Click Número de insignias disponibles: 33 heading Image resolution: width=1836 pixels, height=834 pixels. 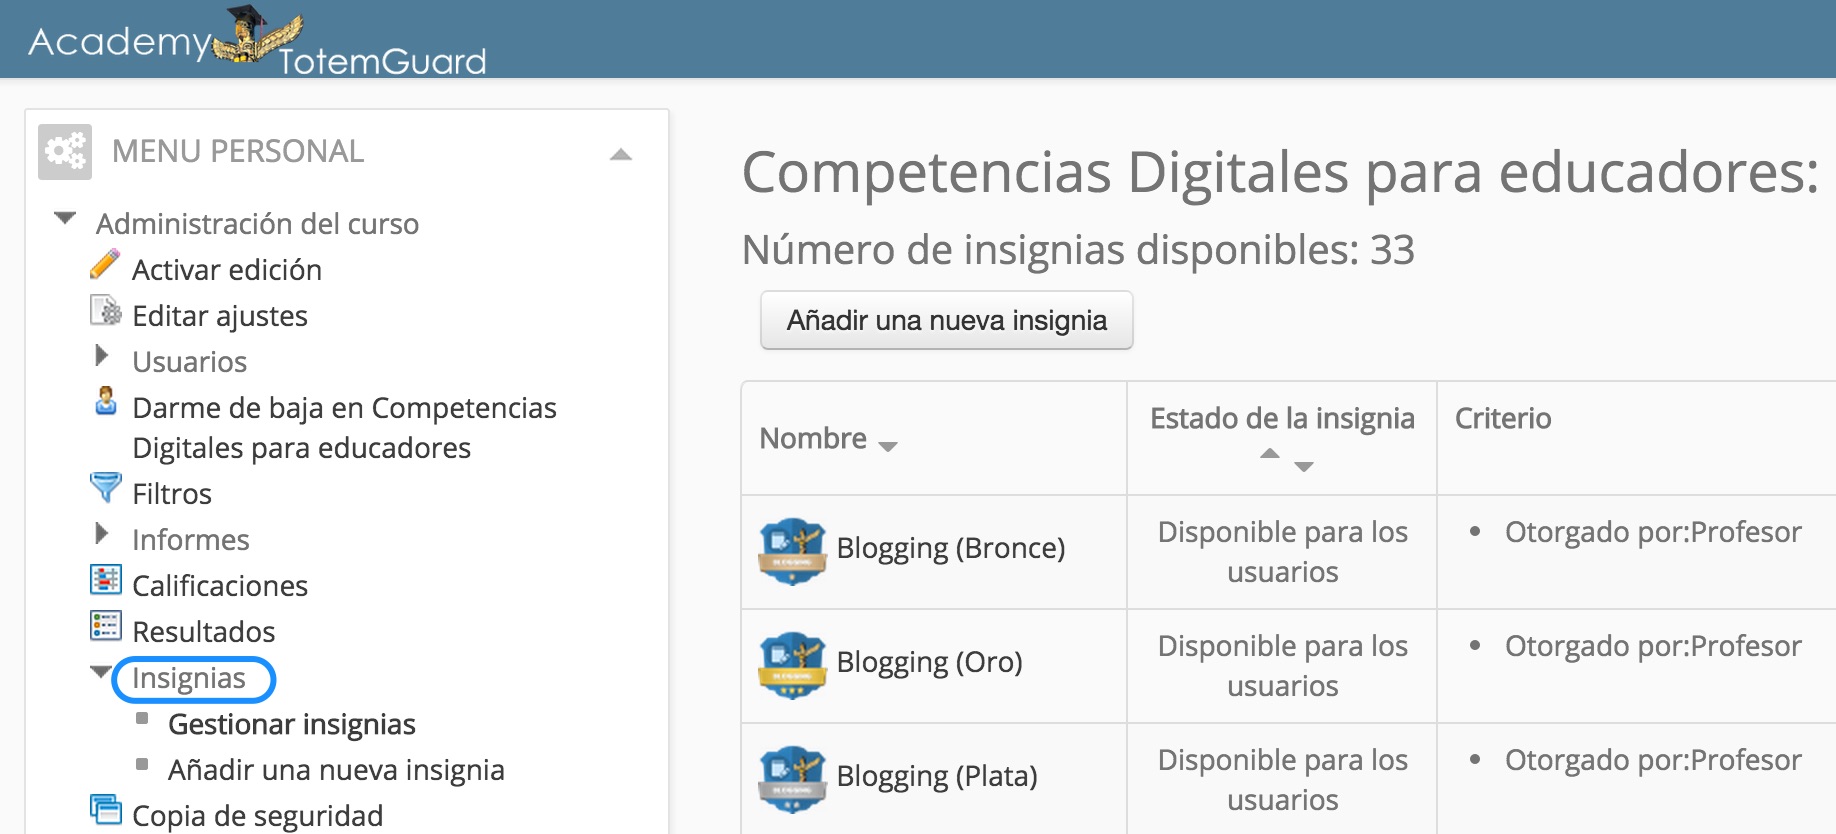click(1078, 250)
